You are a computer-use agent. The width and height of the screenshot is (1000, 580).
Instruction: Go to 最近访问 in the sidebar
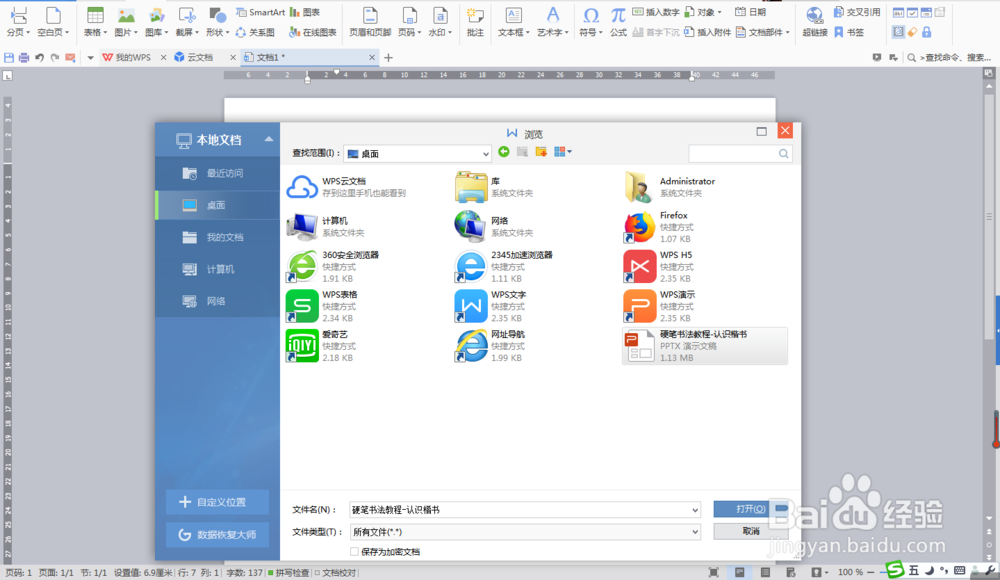[217, 173]
